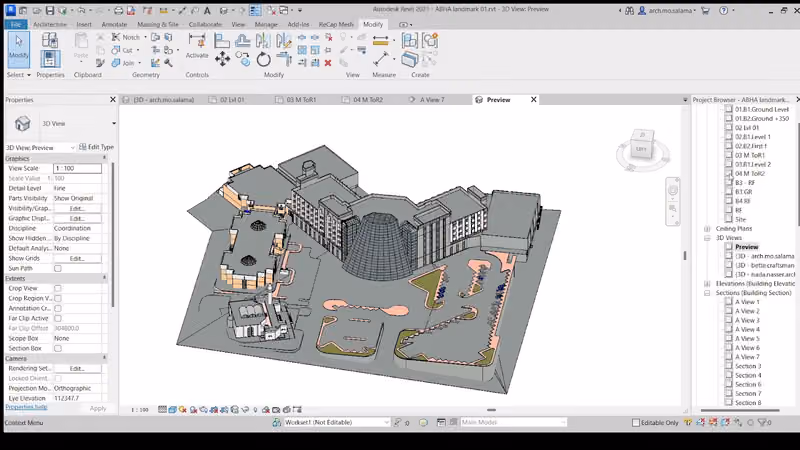Collapse Sections (Building Section) node

707,293
